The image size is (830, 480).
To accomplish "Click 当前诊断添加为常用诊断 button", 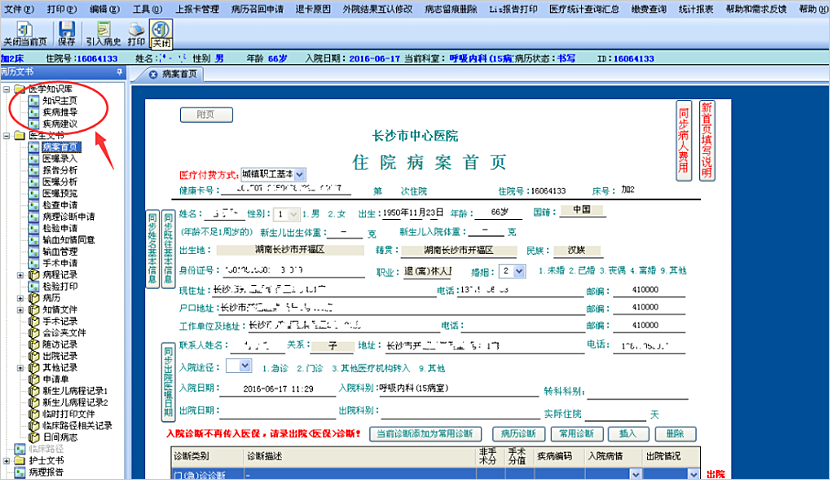I will click(425, 434).
